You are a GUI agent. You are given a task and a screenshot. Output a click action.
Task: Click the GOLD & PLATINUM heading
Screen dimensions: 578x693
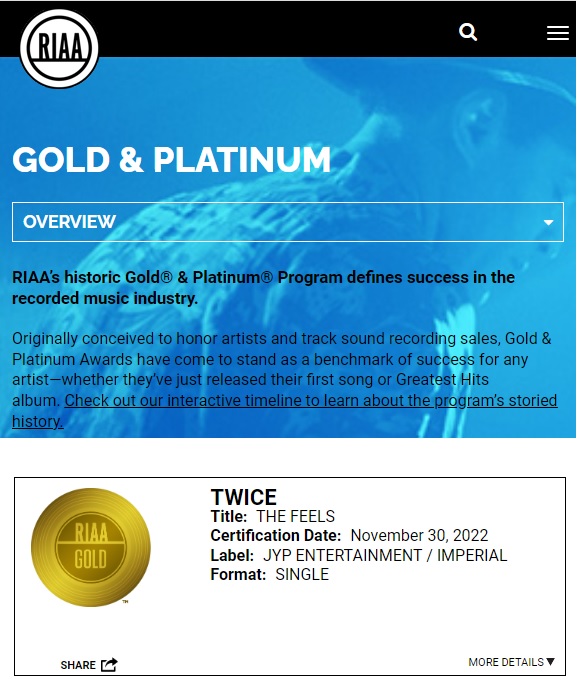[171, 160]
